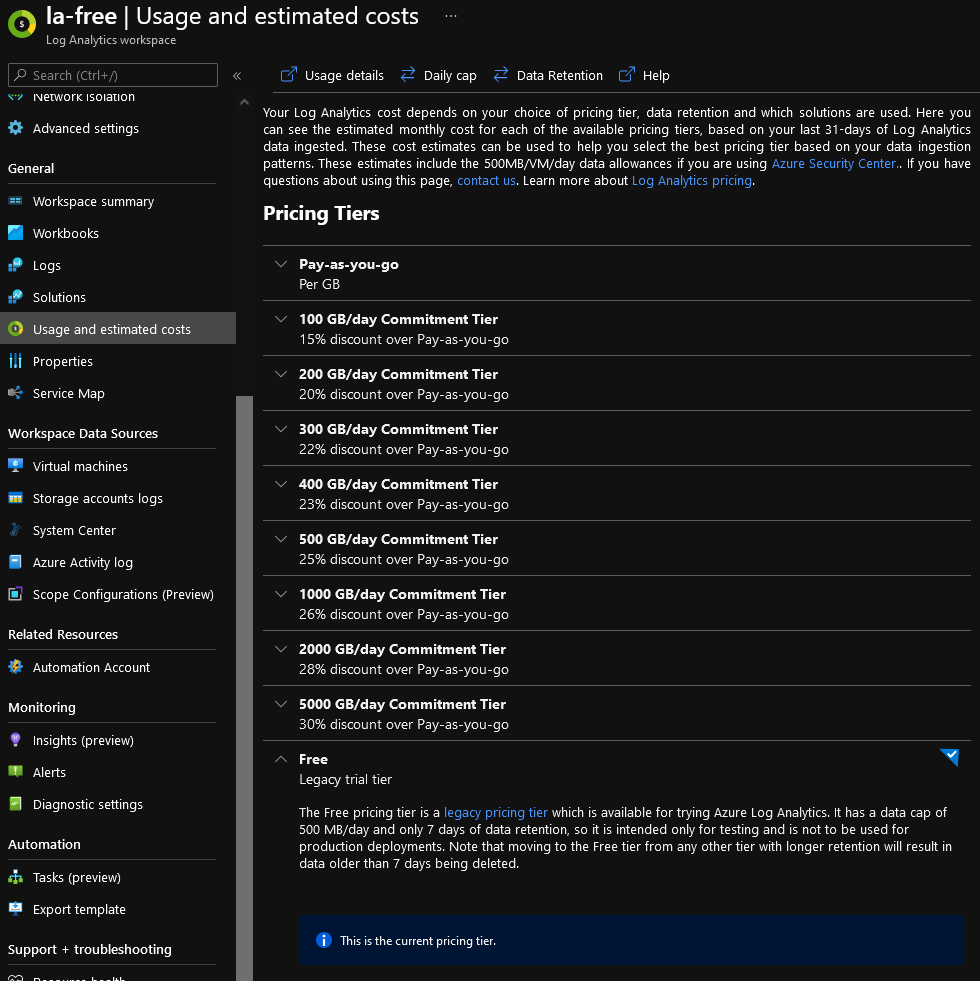Click the Logs icon in sidebar
This screenshot has height=981, width=980.
(x=16, y=265)
